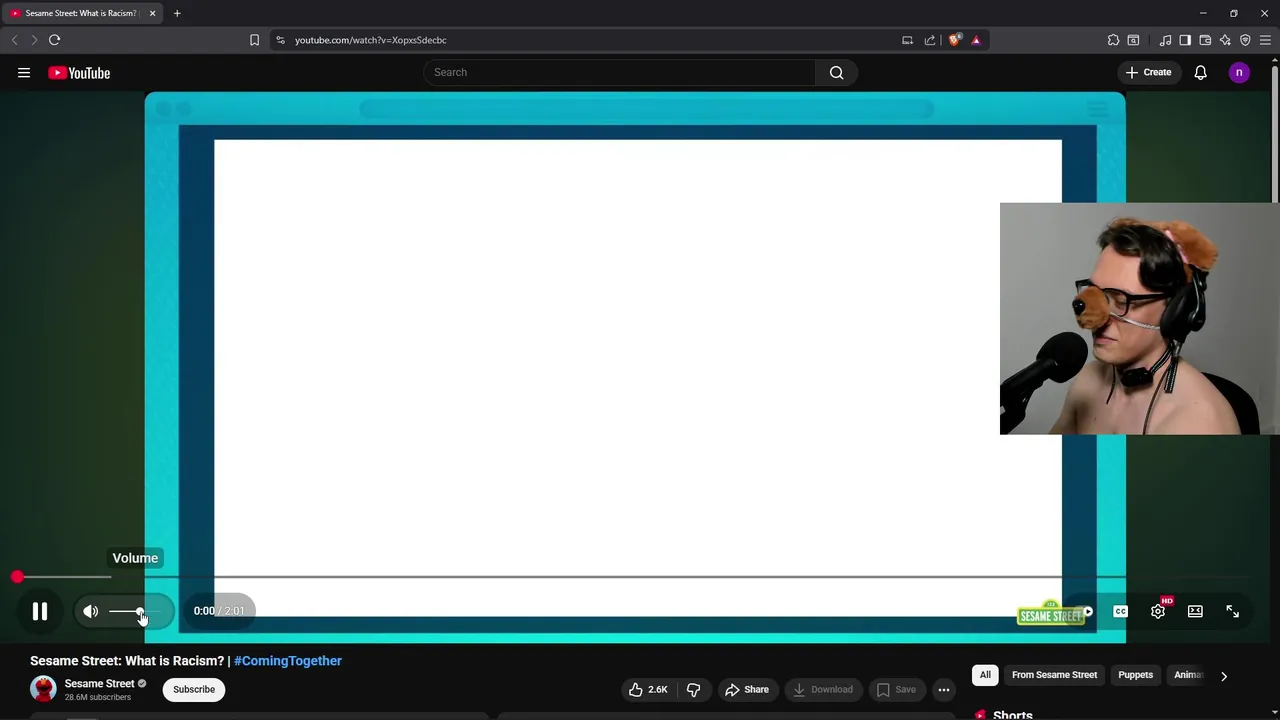Install the page as app icon

pos(907,40)
